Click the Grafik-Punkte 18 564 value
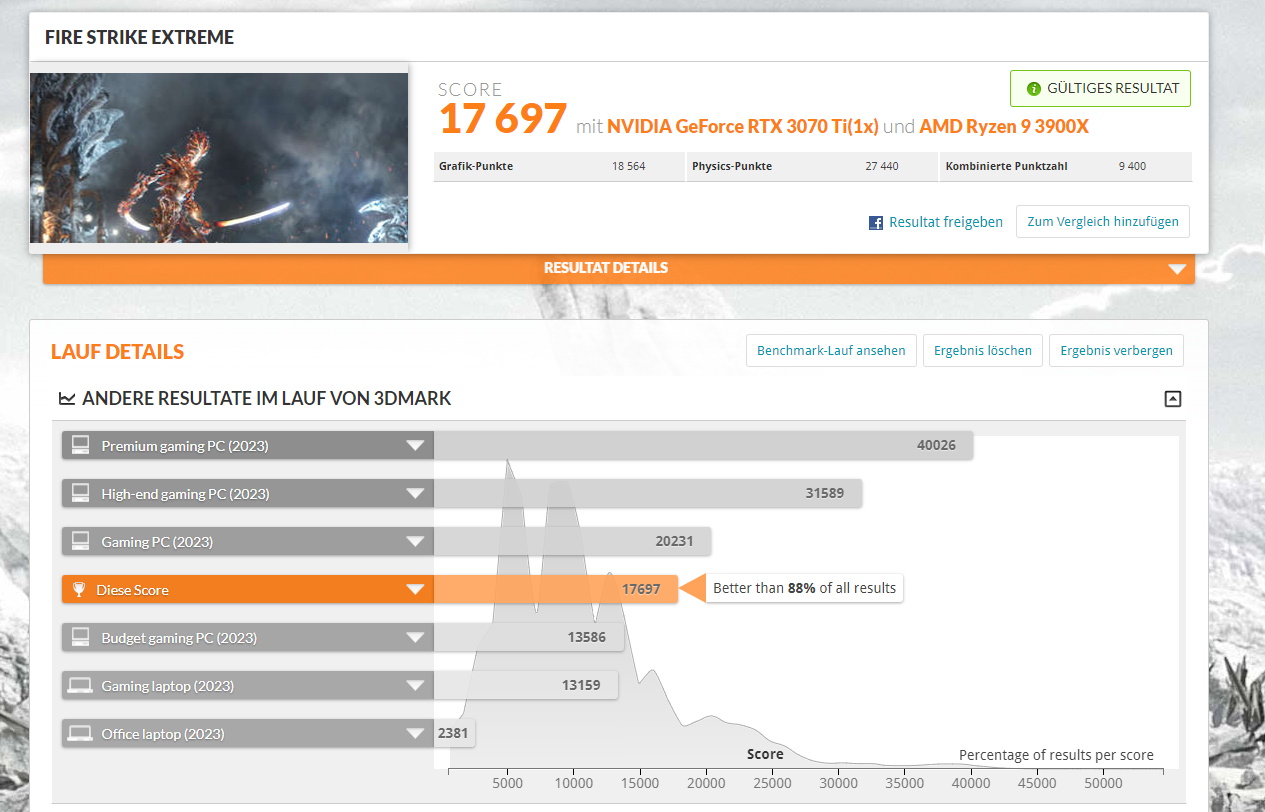The image size is (1265, 812). (x=628, y=166)
